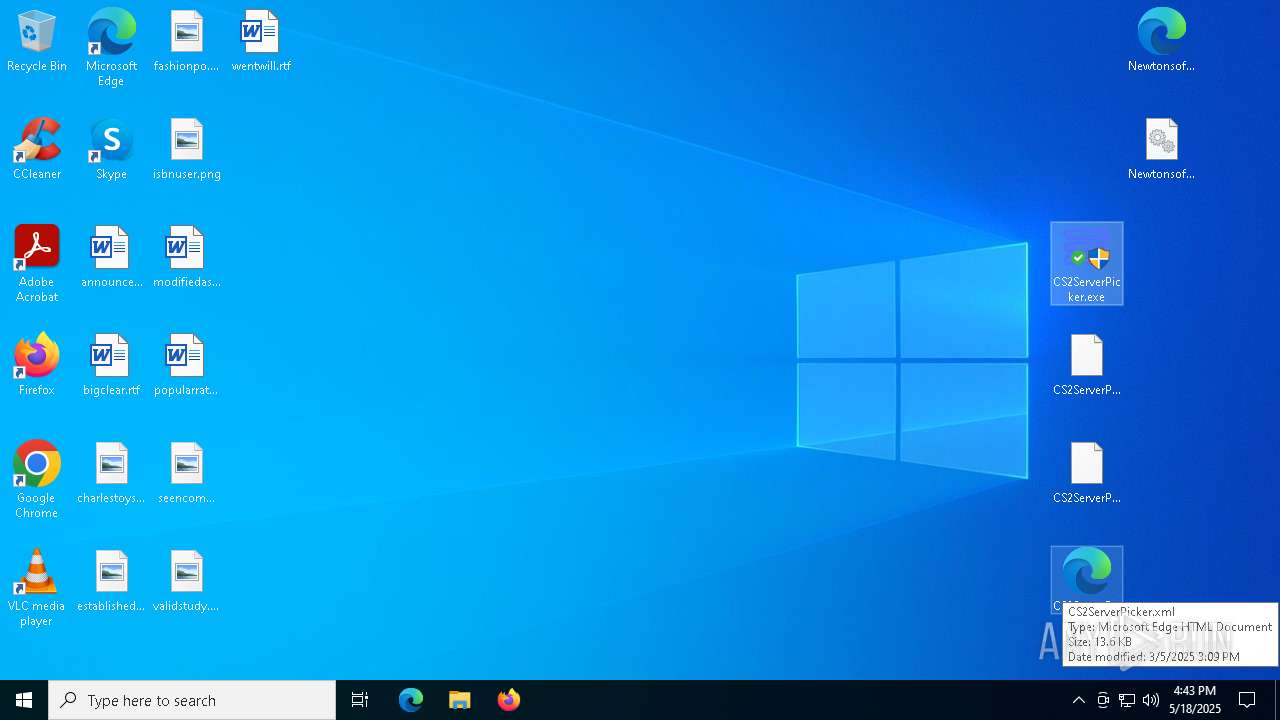Select the isbnuser.png image file

pos(186,150)
